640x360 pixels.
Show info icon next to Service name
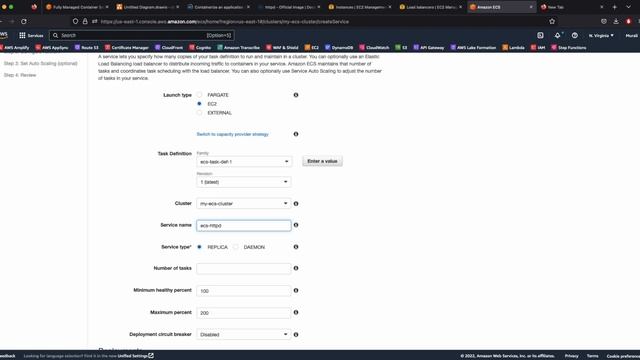[x=296, y=225]
